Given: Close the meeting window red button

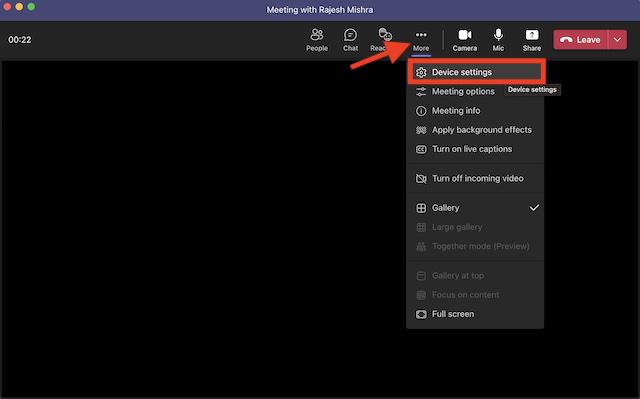Looking at the screenshot, I should pyautogui.click(x=7, y=7).
